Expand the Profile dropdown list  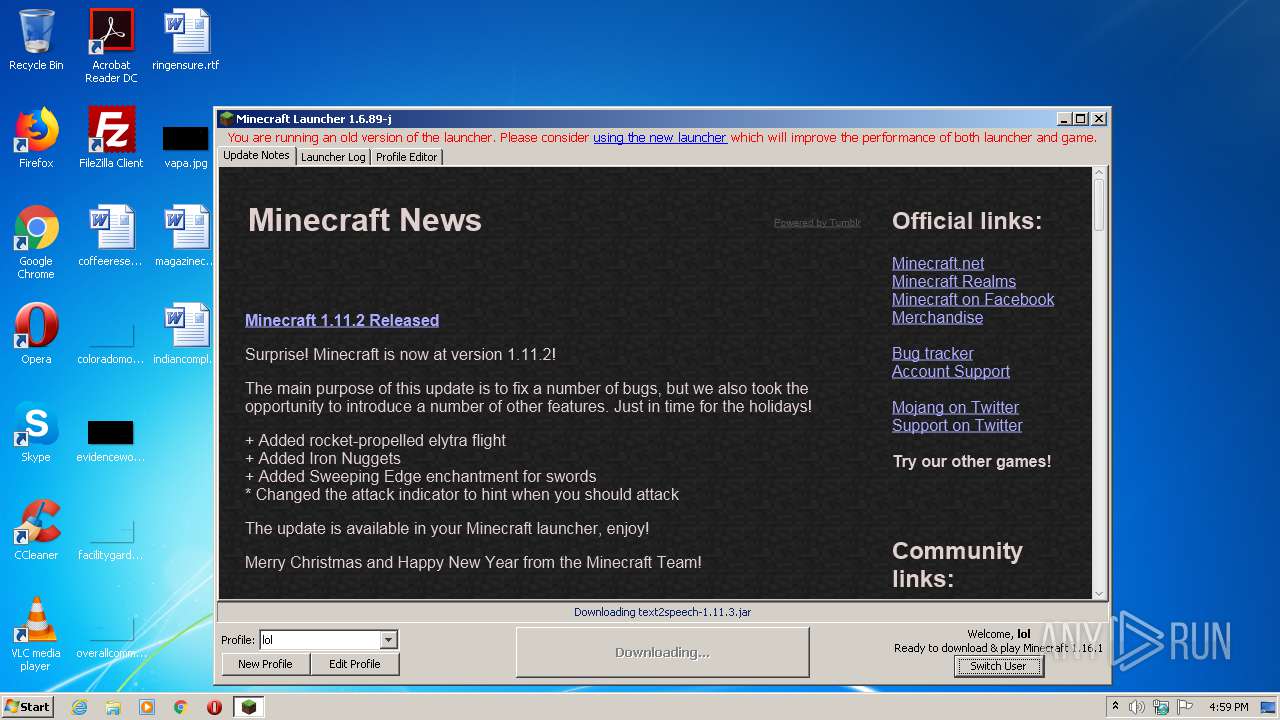(389, 640)
